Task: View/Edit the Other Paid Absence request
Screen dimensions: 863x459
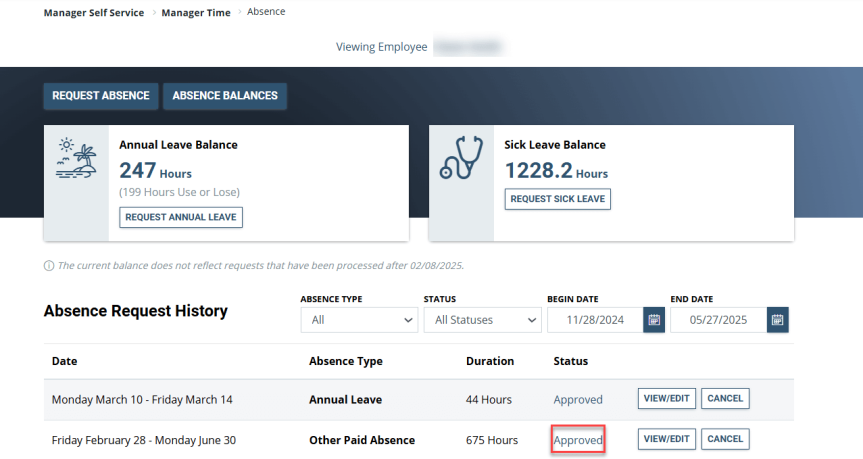Action: click(666, 439)
